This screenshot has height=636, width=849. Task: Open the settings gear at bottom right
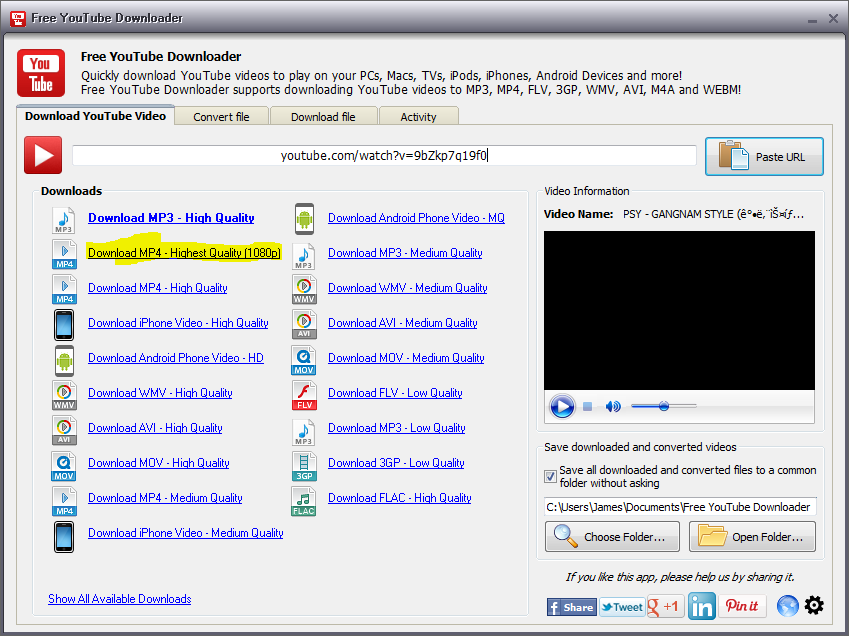[814, 605]
